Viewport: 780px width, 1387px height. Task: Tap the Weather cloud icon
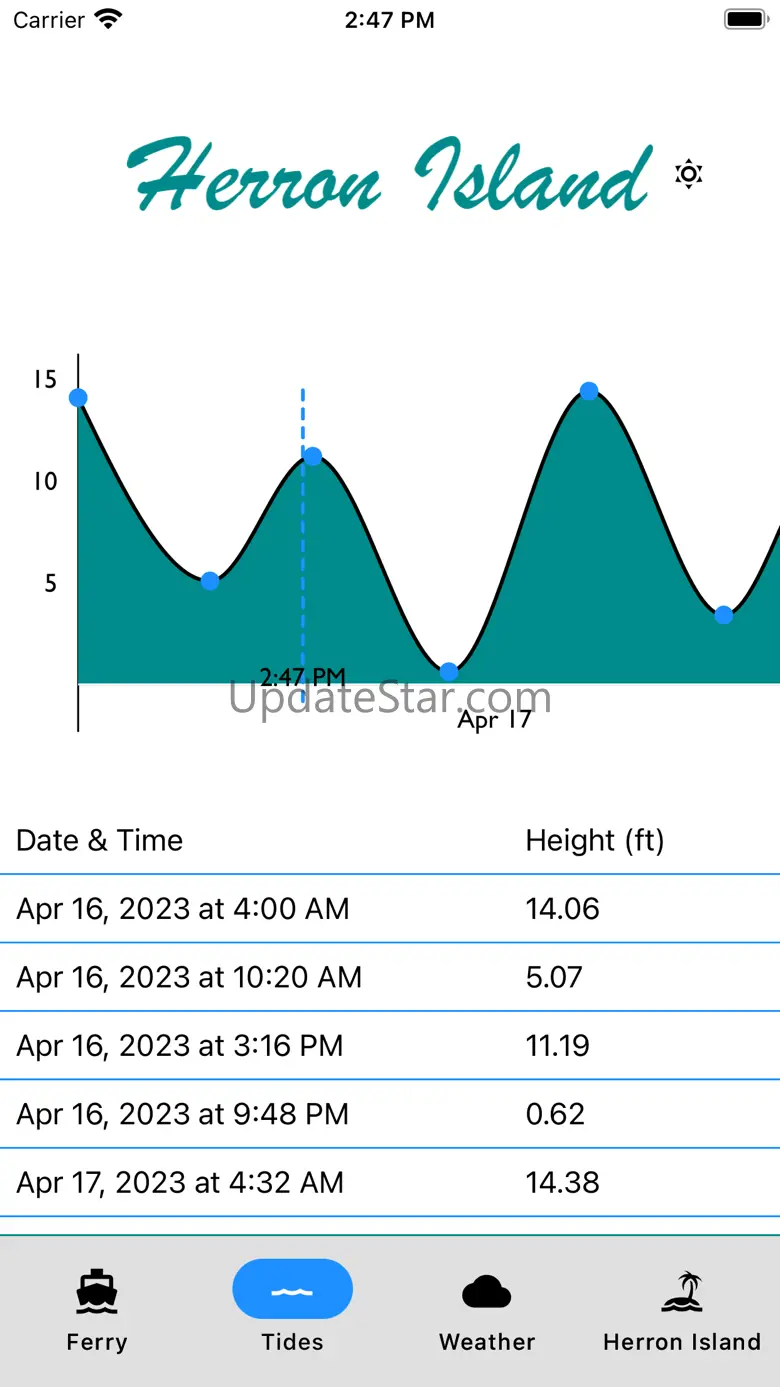tap(487, 1292)
